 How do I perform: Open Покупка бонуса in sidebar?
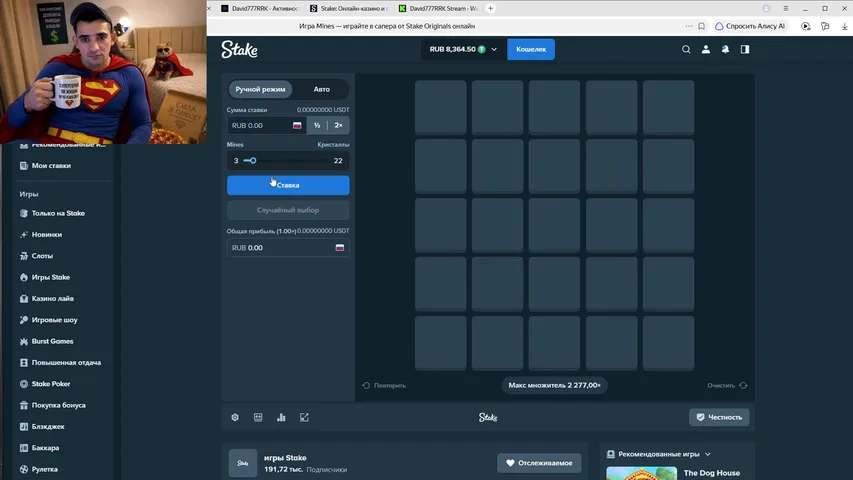(x=59, y=405)
